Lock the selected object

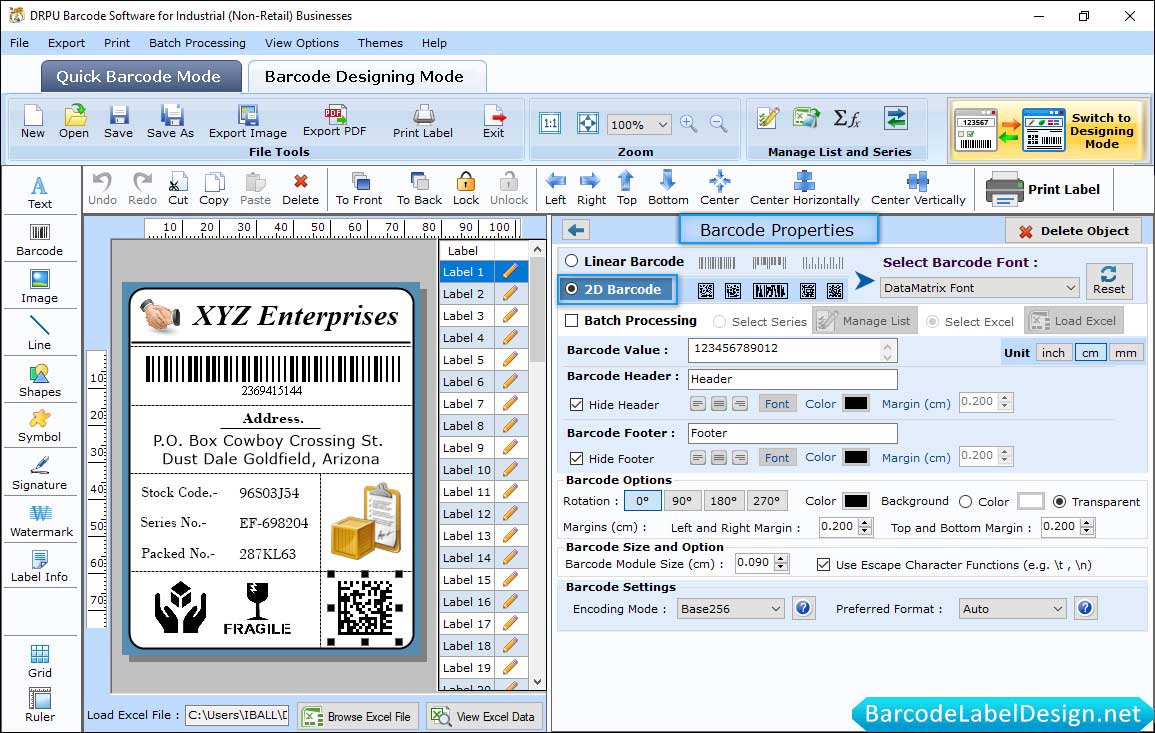pos(466,189)
